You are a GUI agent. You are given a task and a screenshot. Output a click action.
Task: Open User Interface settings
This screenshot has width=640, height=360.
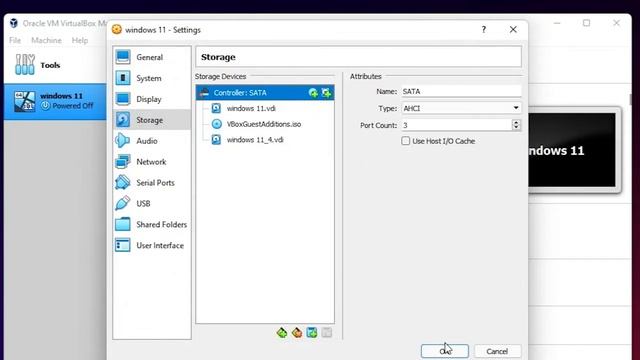pos(151,245)
